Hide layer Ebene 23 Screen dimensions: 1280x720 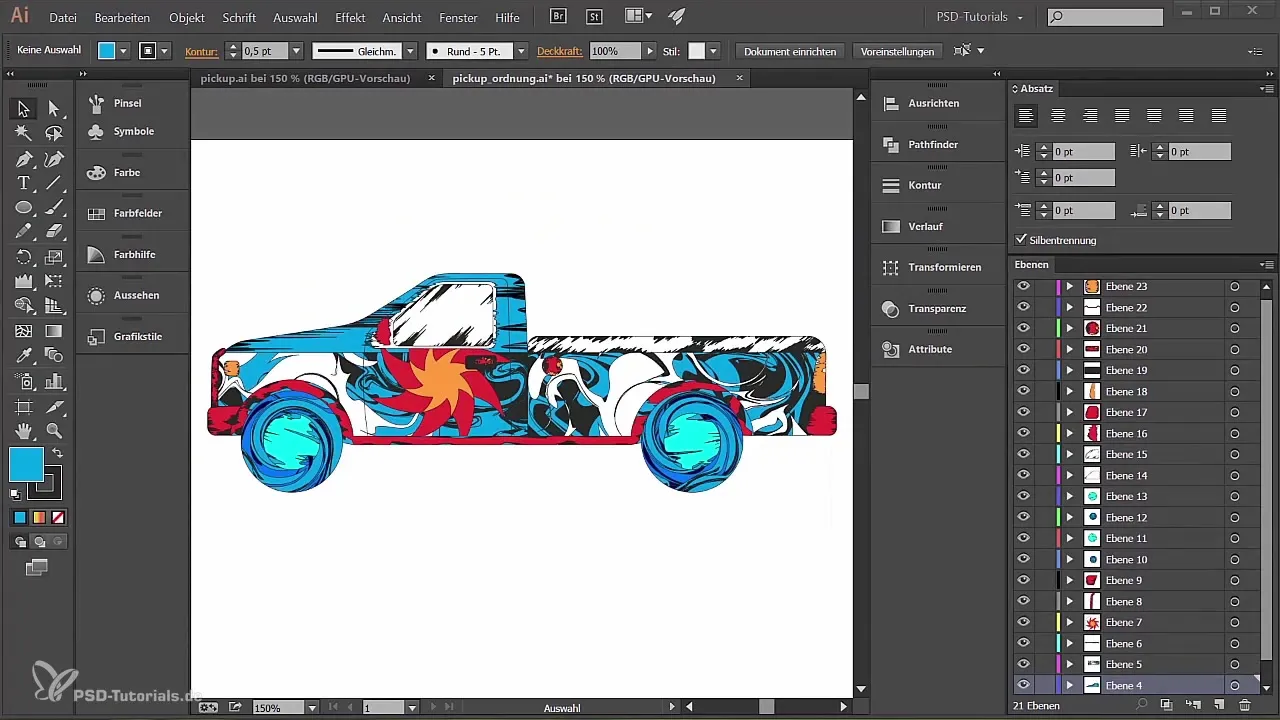tap(1023, 286)
